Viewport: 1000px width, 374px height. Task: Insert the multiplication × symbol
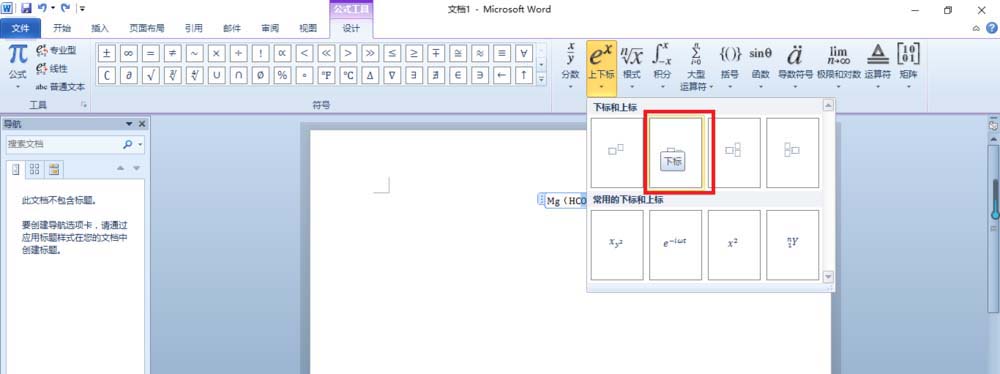(216, 53)
